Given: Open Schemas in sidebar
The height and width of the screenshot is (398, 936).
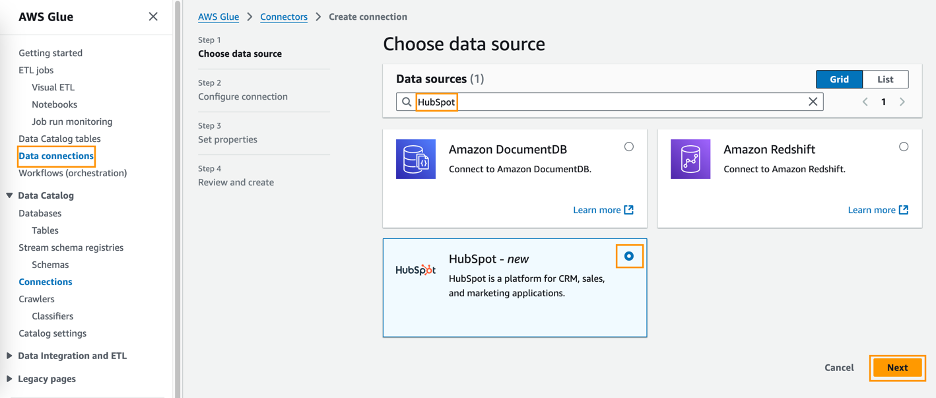Looking at the screenshot, I should (50, 264).
